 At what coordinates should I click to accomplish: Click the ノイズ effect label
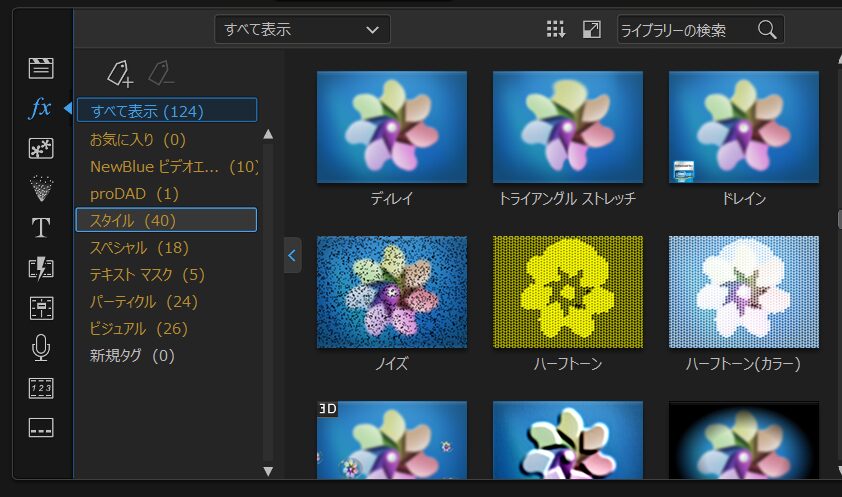[x=391, y=363]
